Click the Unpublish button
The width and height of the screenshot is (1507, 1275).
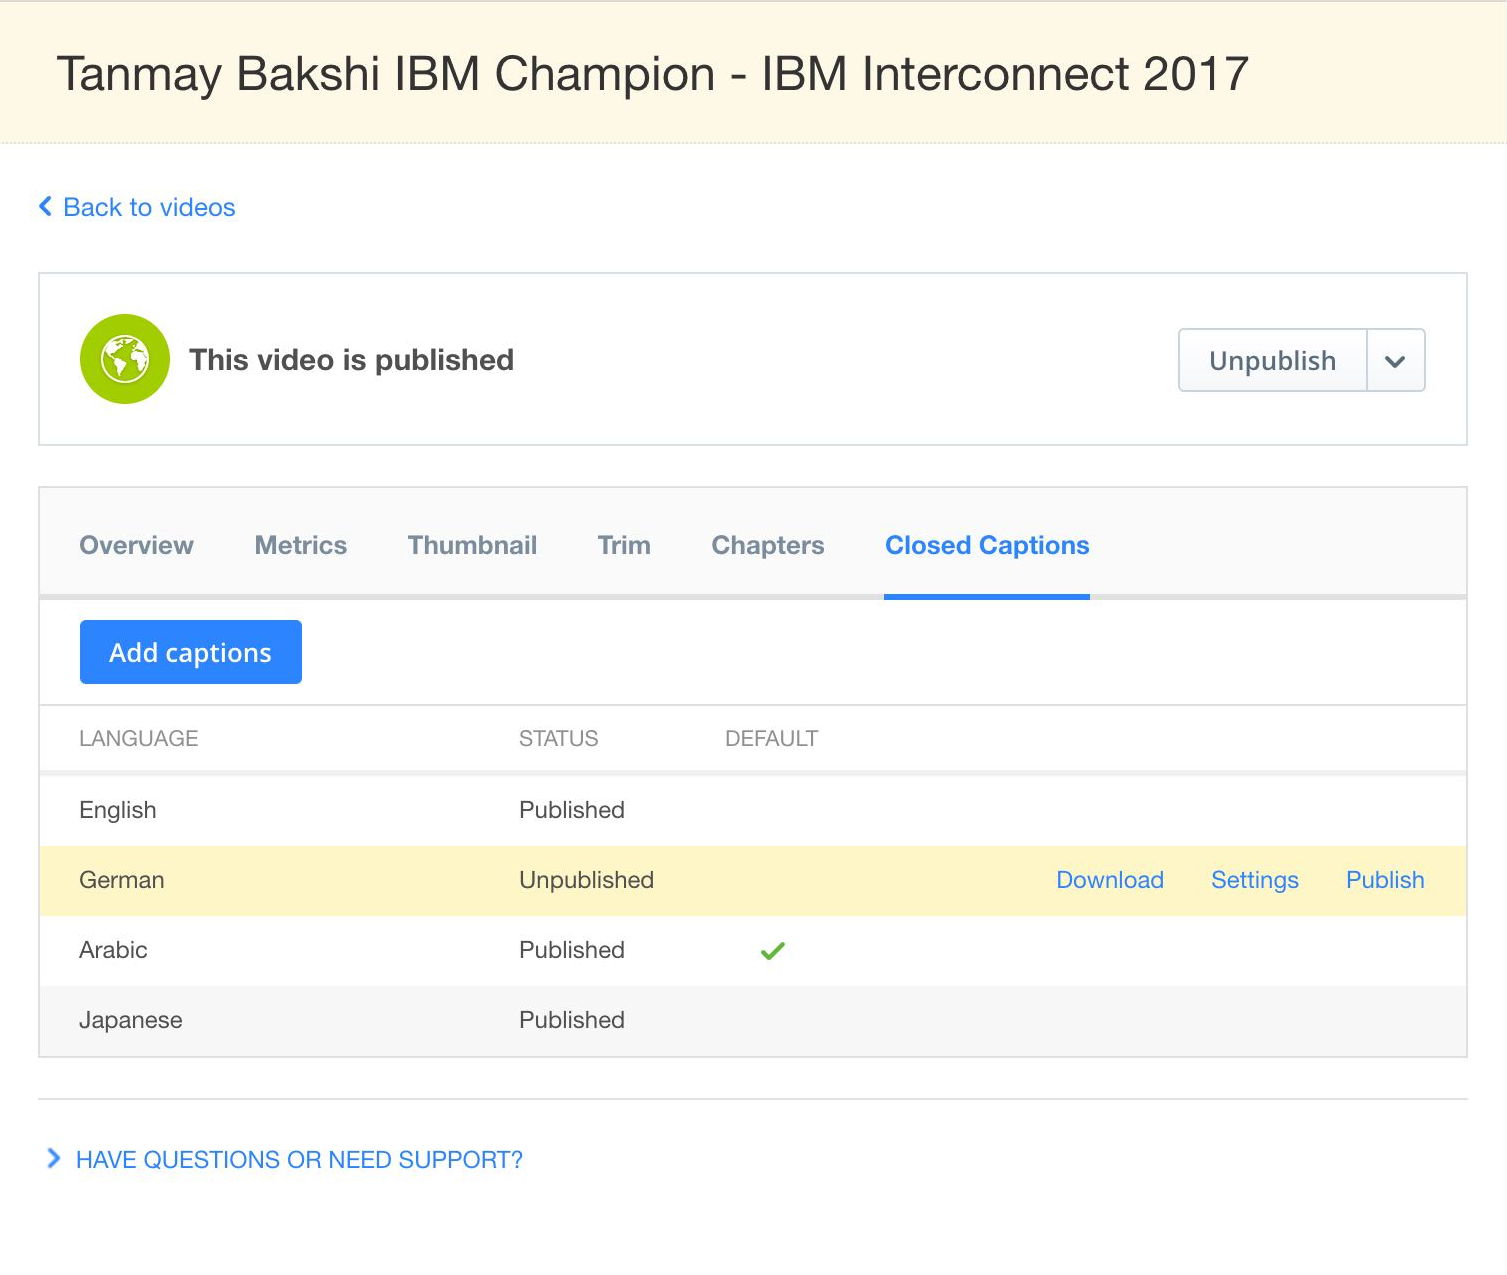(x=1272, y=360)
